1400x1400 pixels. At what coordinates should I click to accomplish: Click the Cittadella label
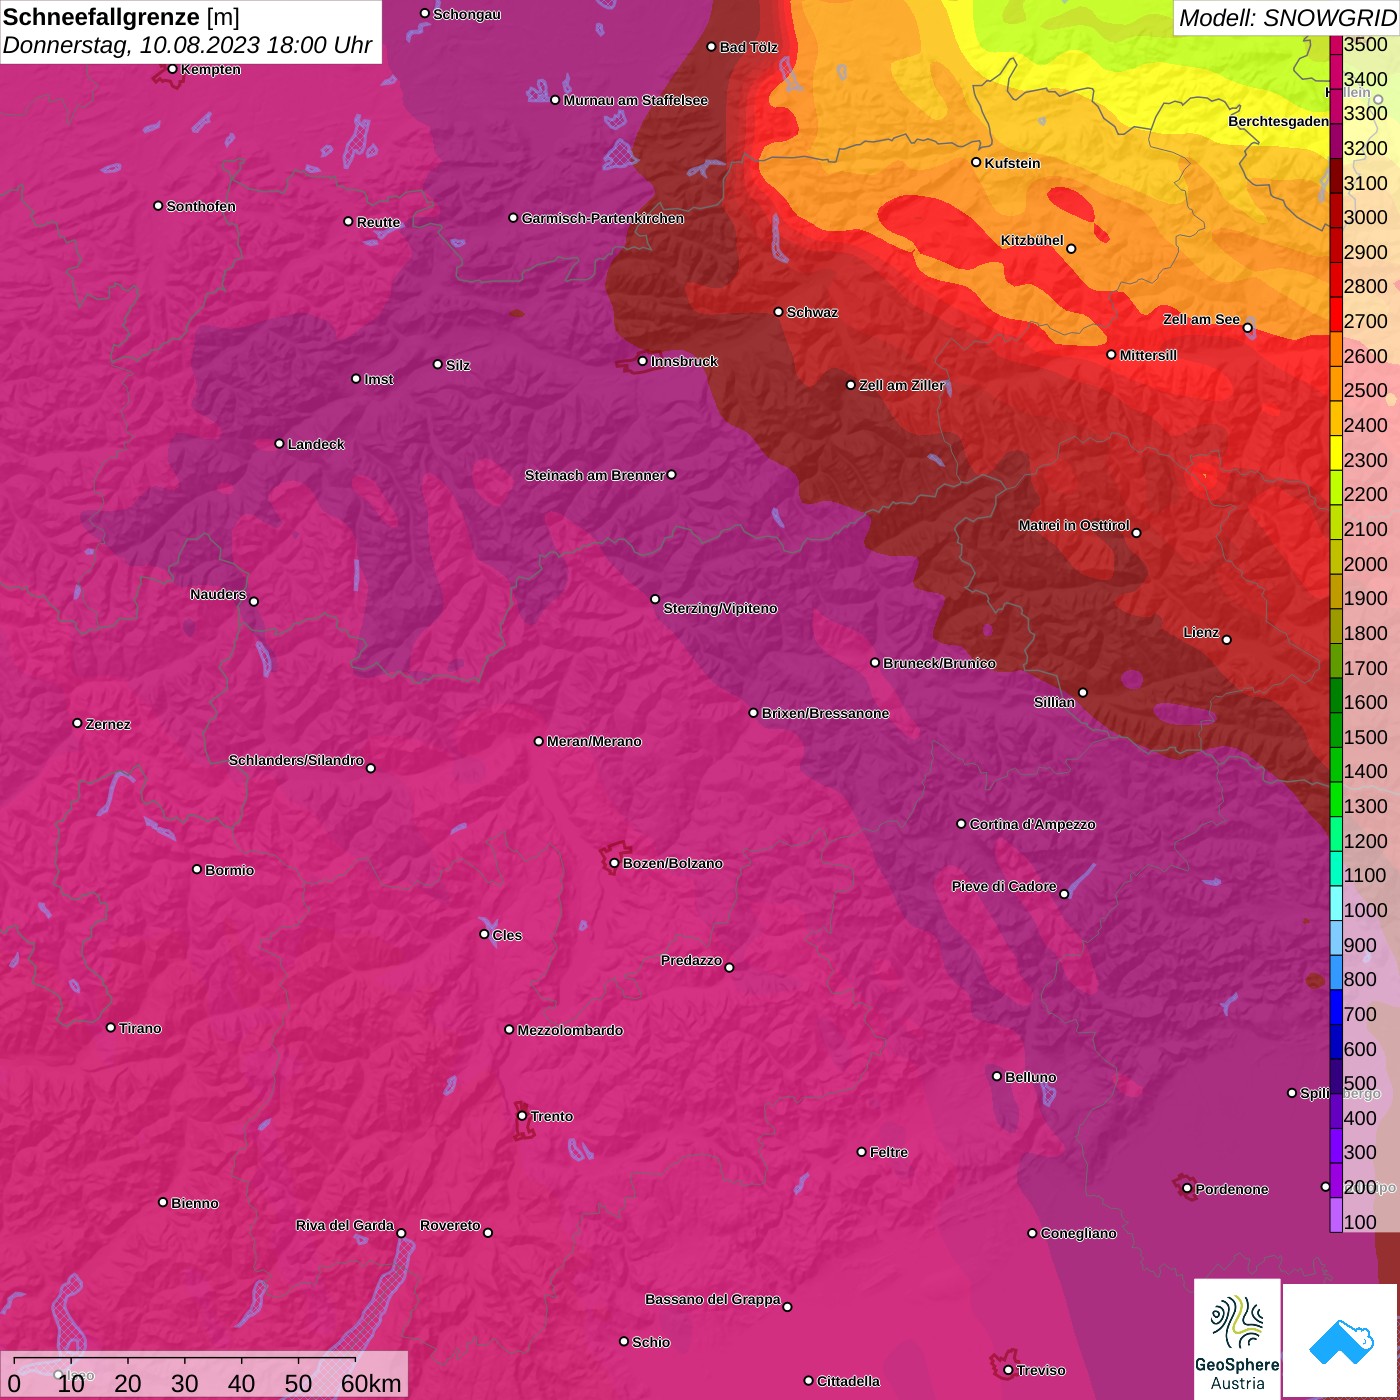tap(849, 1381)
